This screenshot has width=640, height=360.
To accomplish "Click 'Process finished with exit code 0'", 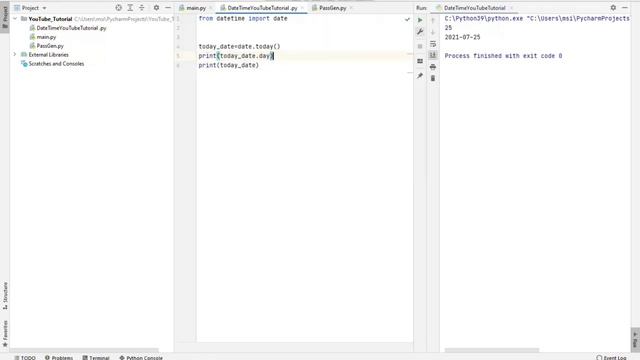I will pyautogui.click(x=503, y=56).
